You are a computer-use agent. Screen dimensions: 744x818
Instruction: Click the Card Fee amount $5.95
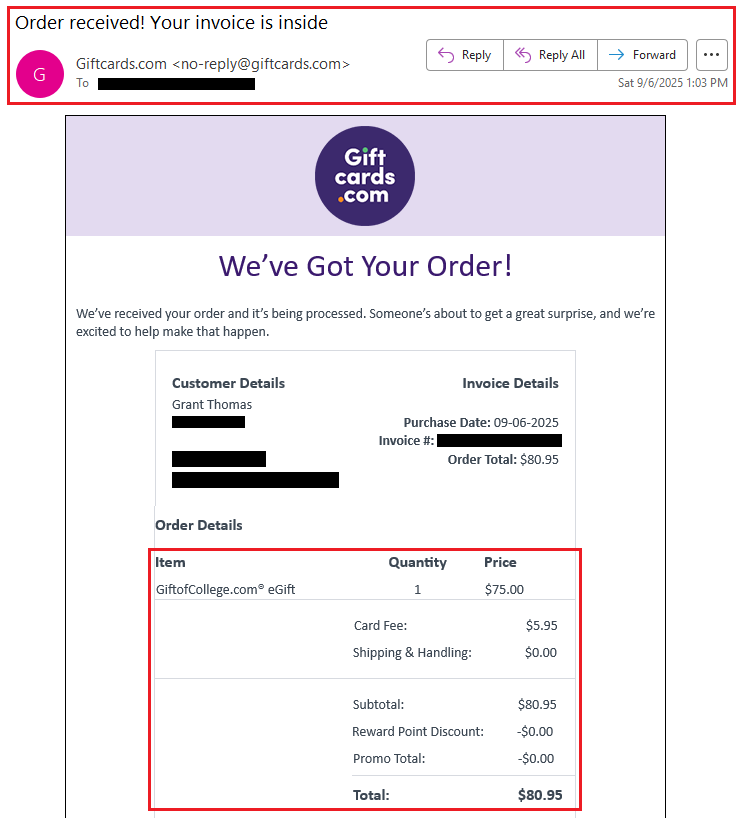click(x=541, y=626)
